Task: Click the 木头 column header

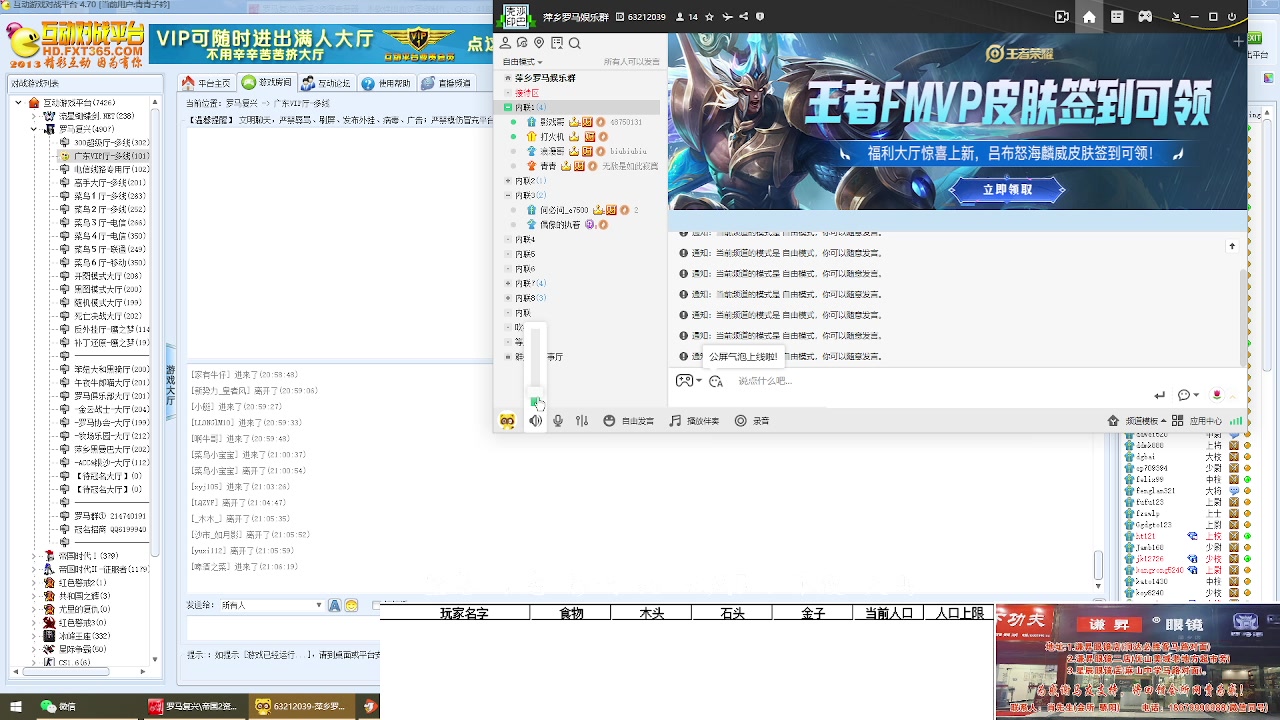Action: [651, 613]
